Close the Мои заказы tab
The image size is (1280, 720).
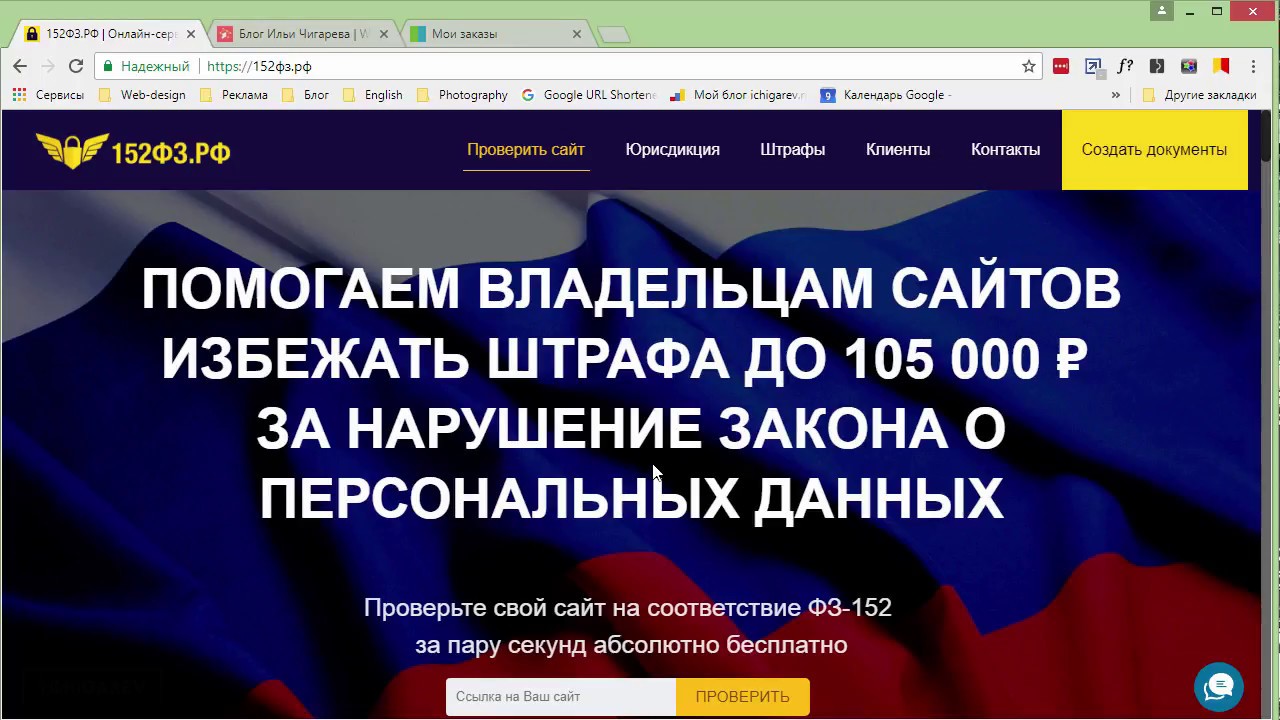(576, 34)
